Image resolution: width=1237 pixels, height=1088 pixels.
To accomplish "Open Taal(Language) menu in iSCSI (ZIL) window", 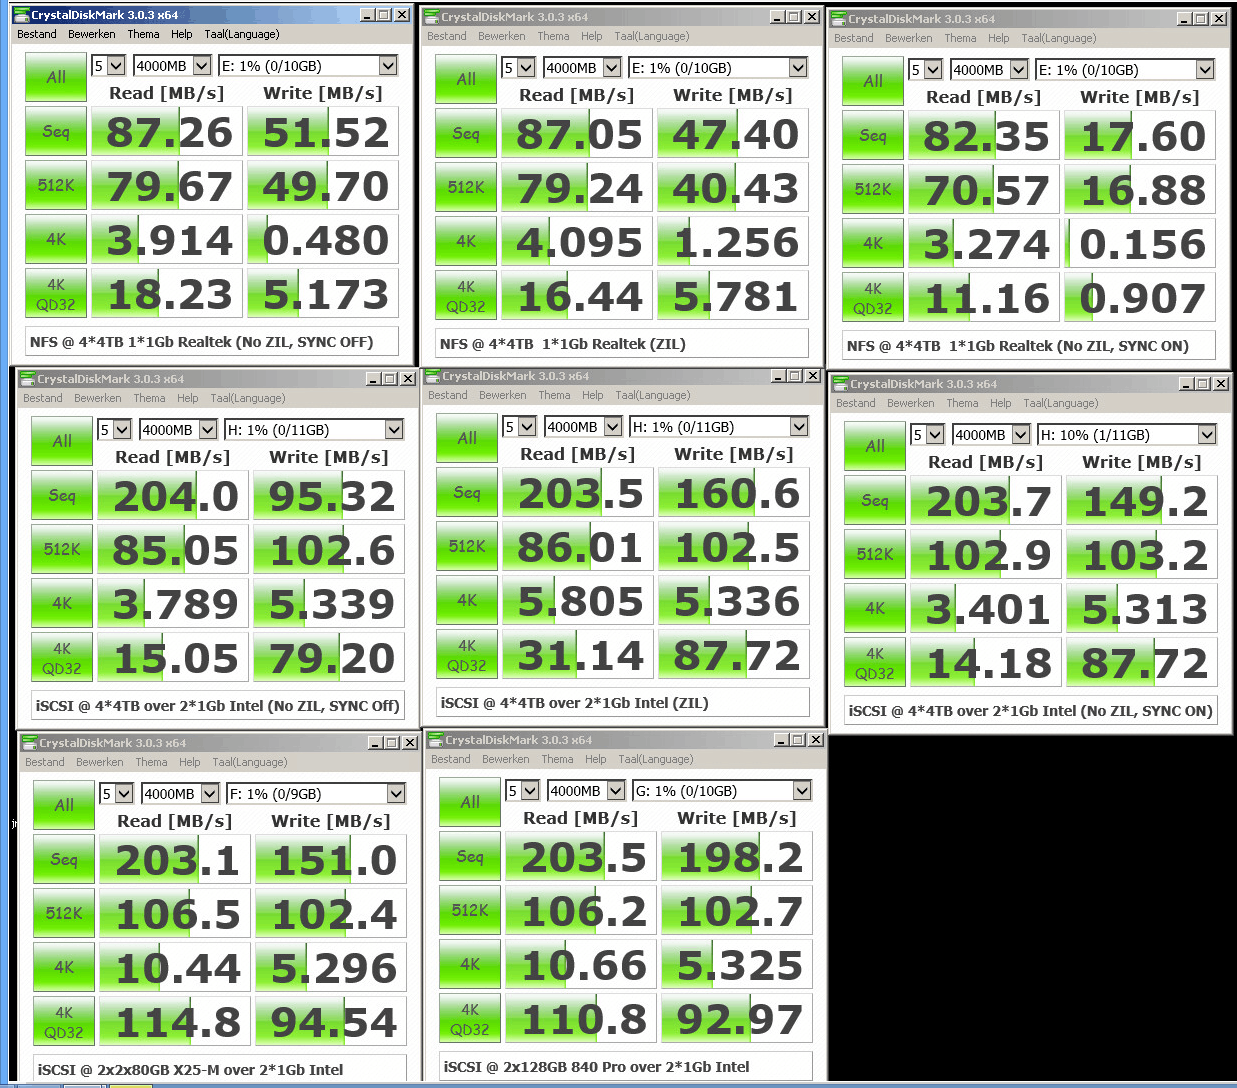I will pyautogui.click(x=653, y=395).
